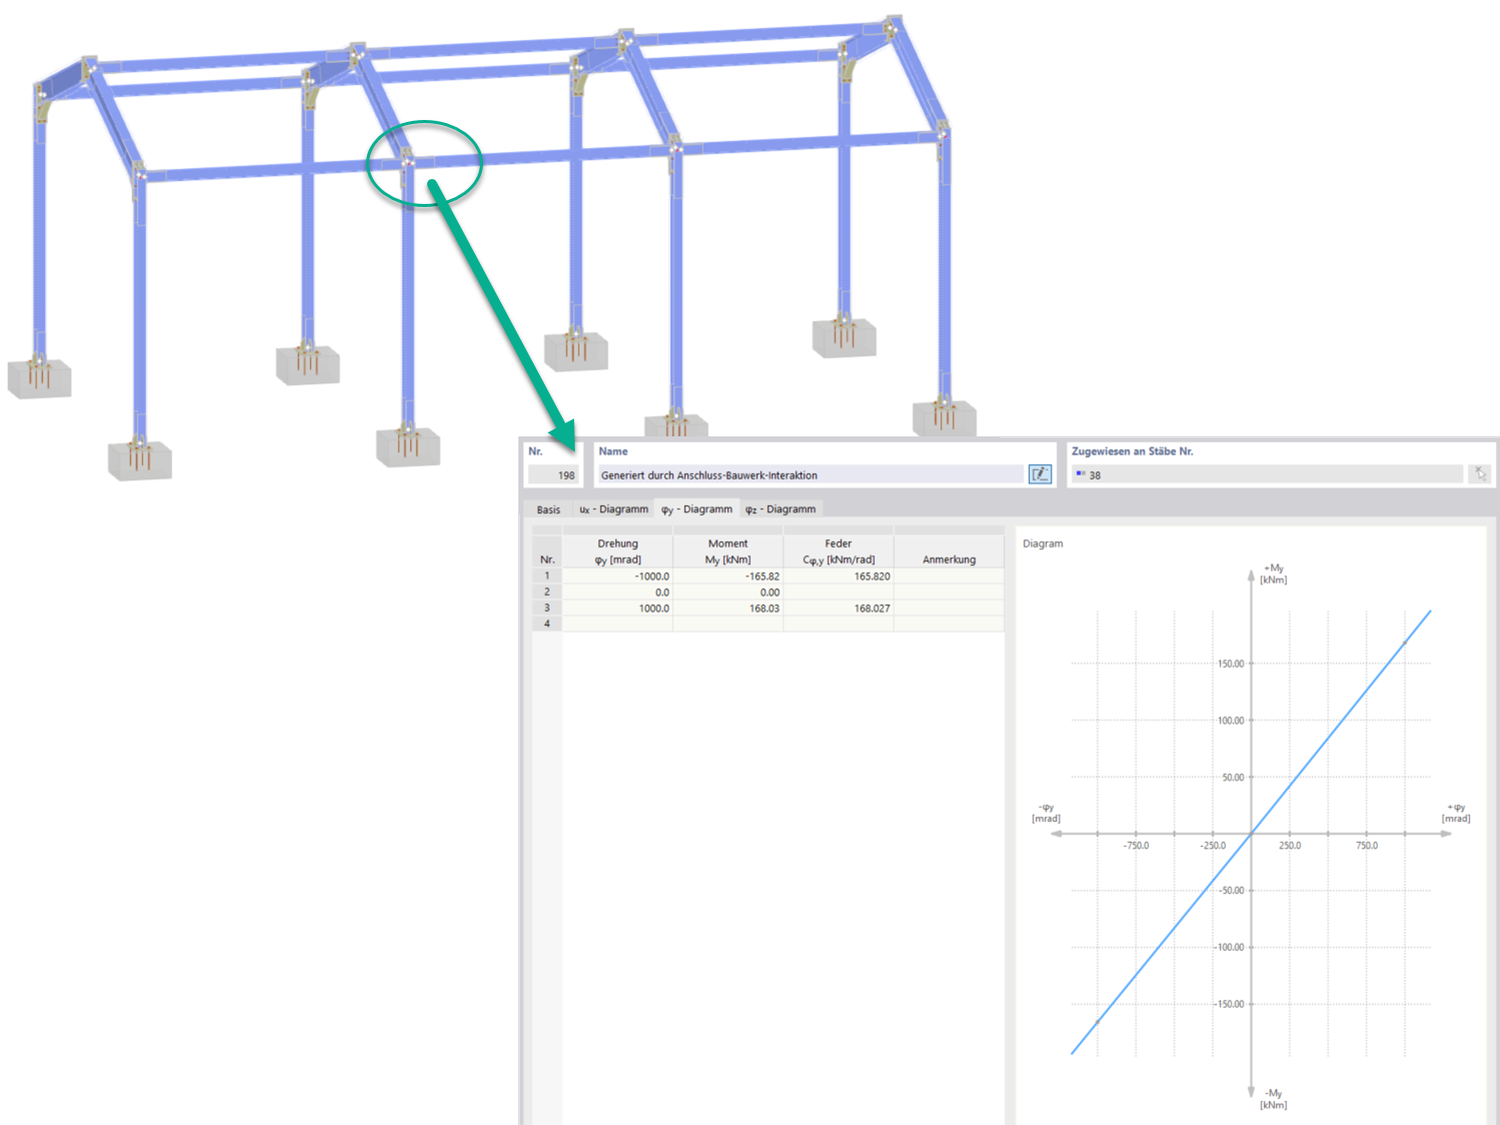This screenshot has height=1125, width=1500.
Task: Select the φz - Diagramm tab
Action: [x=781, y=509]
